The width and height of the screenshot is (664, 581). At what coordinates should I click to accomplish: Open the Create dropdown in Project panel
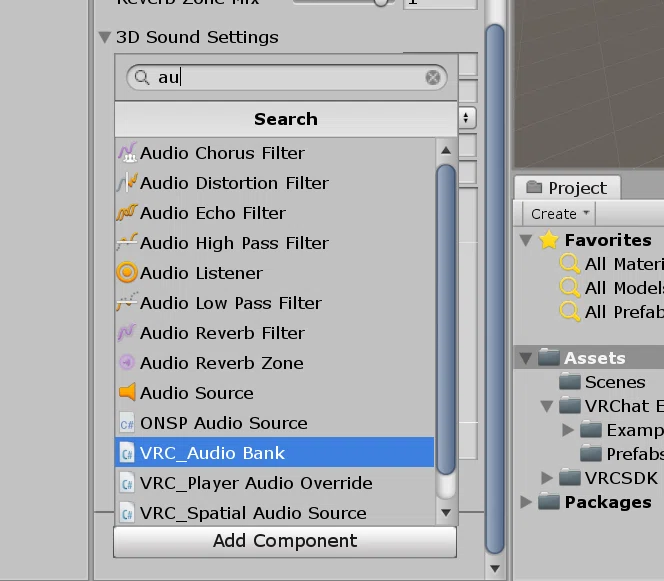[559, 214]
